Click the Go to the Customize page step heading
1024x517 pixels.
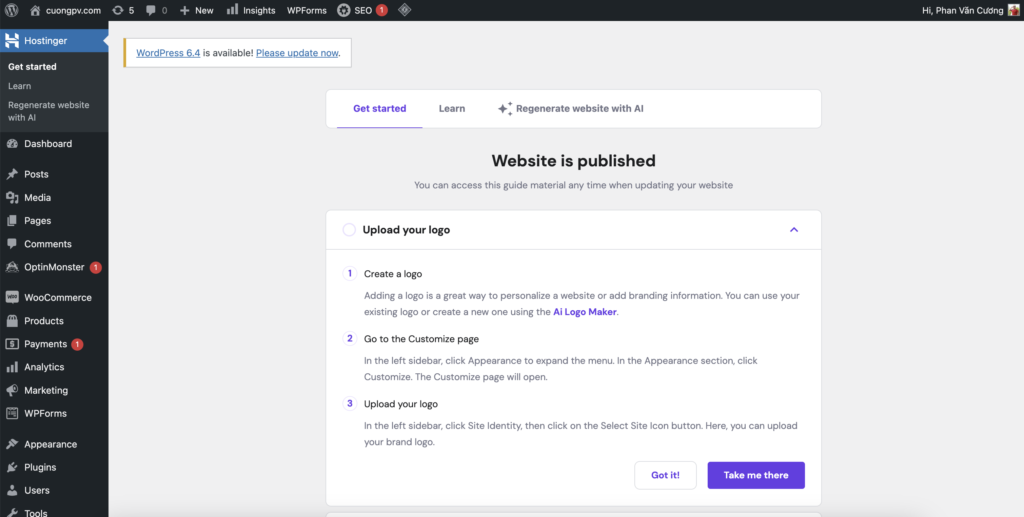pos(421,339)
